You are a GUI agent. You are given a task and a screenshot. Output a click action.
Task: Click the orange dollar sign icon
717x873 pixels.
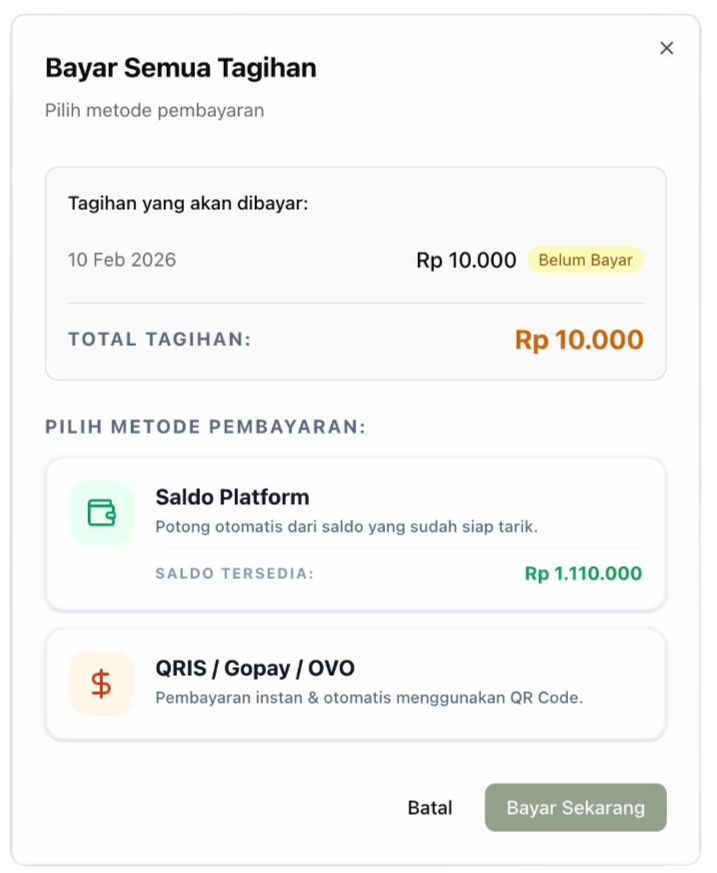pos(101,684)
